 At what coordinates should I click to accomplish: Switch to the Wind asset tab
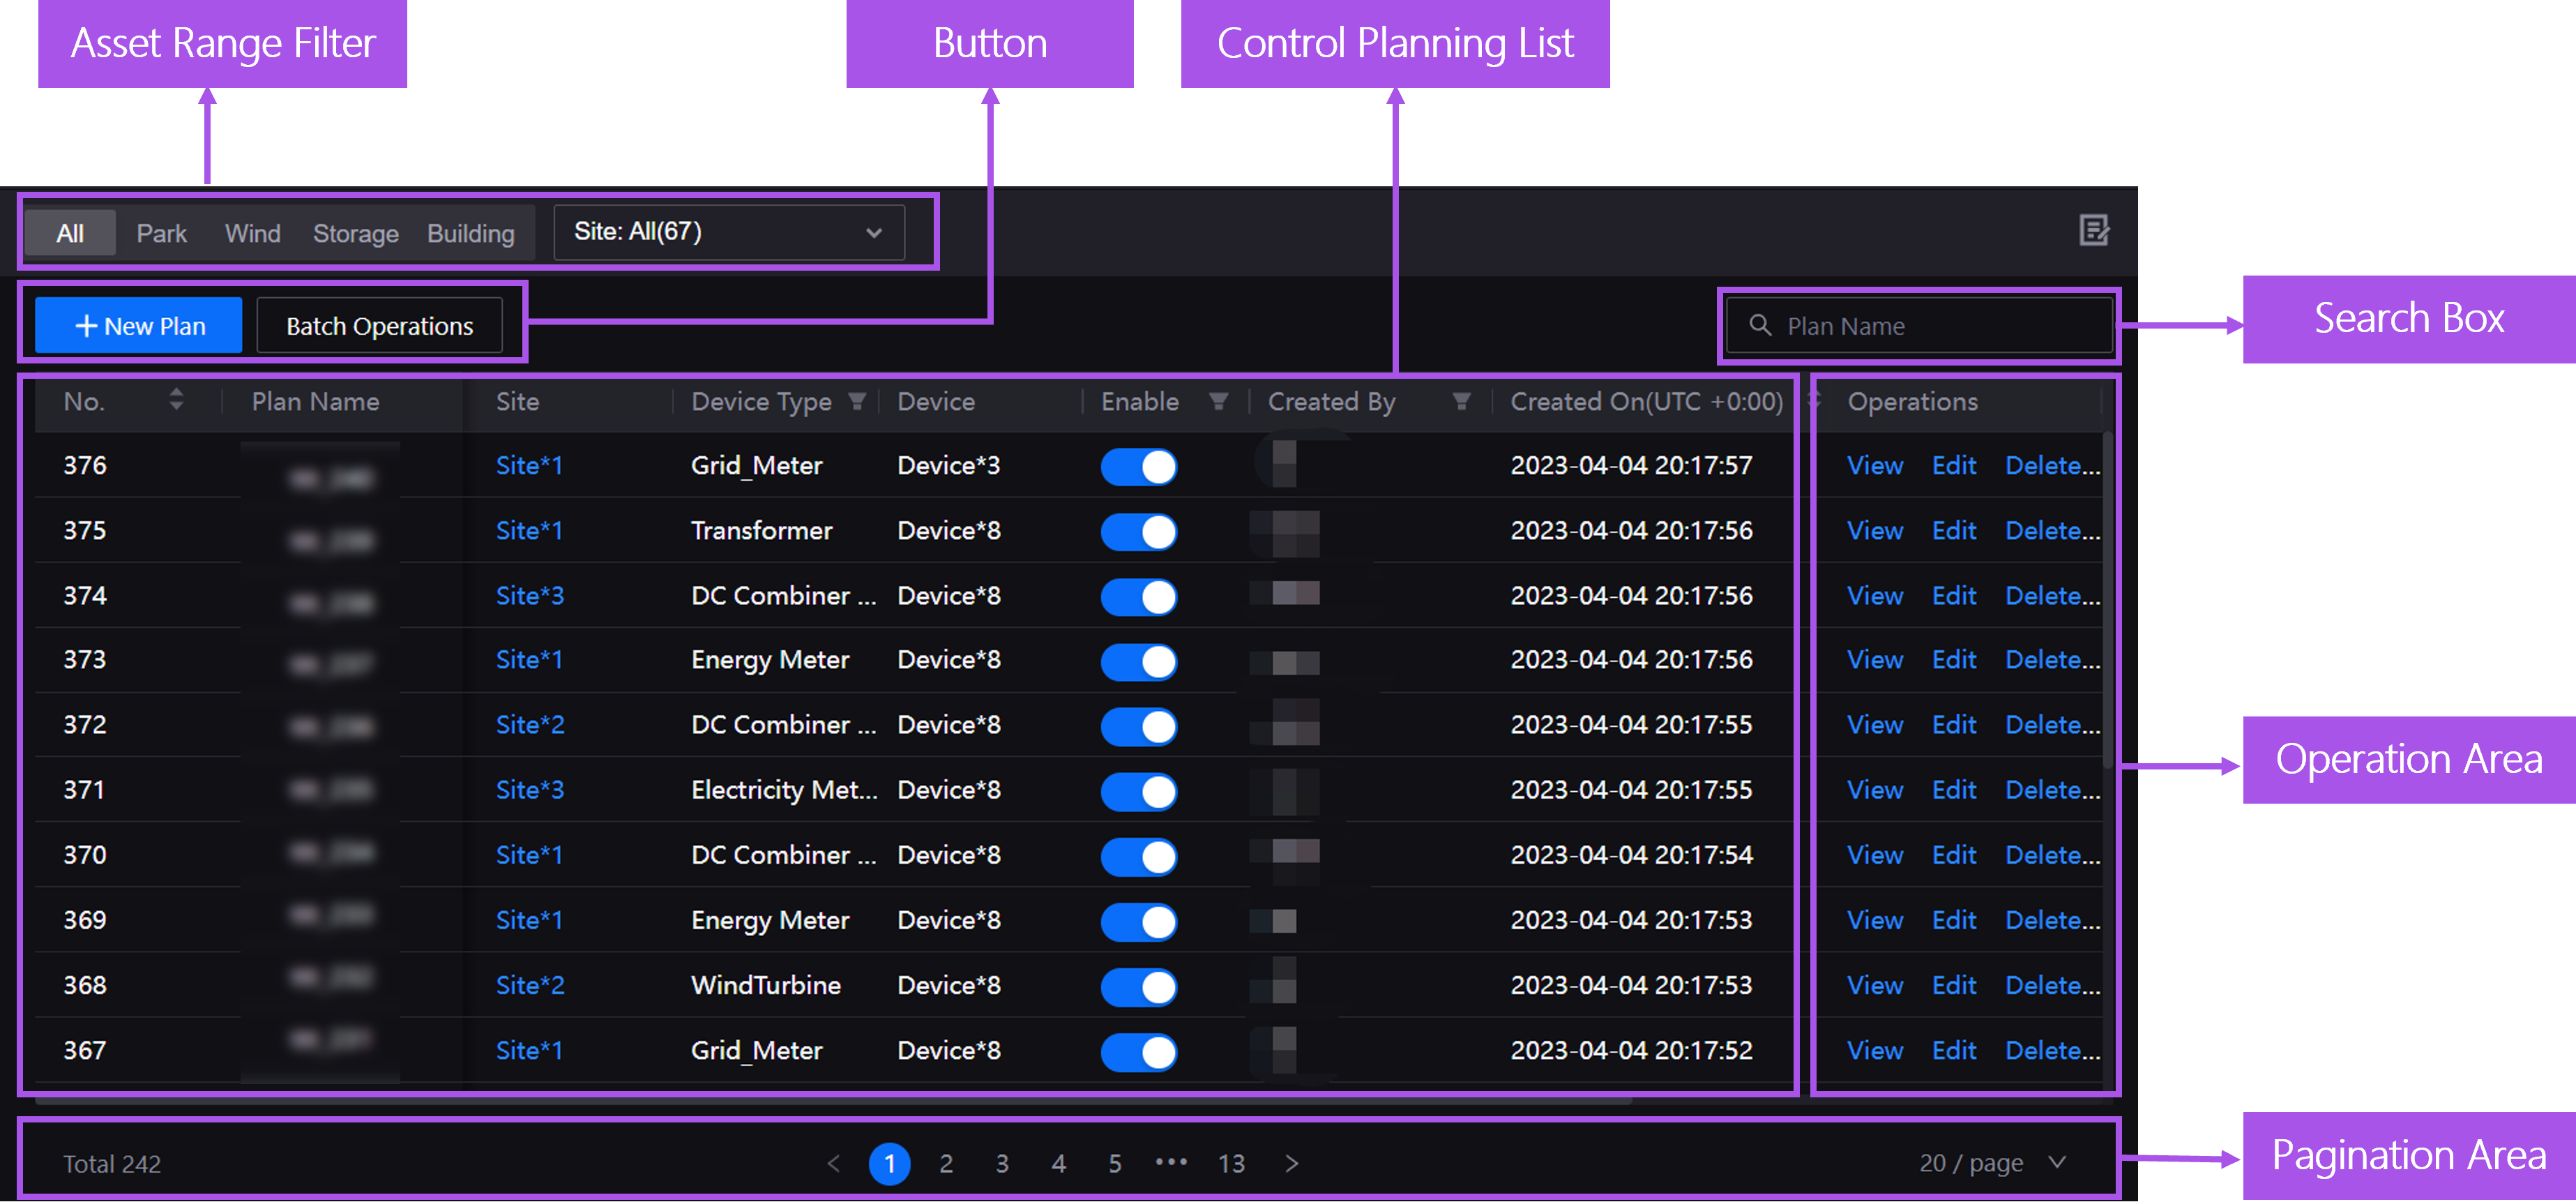(x=252, y=233)
